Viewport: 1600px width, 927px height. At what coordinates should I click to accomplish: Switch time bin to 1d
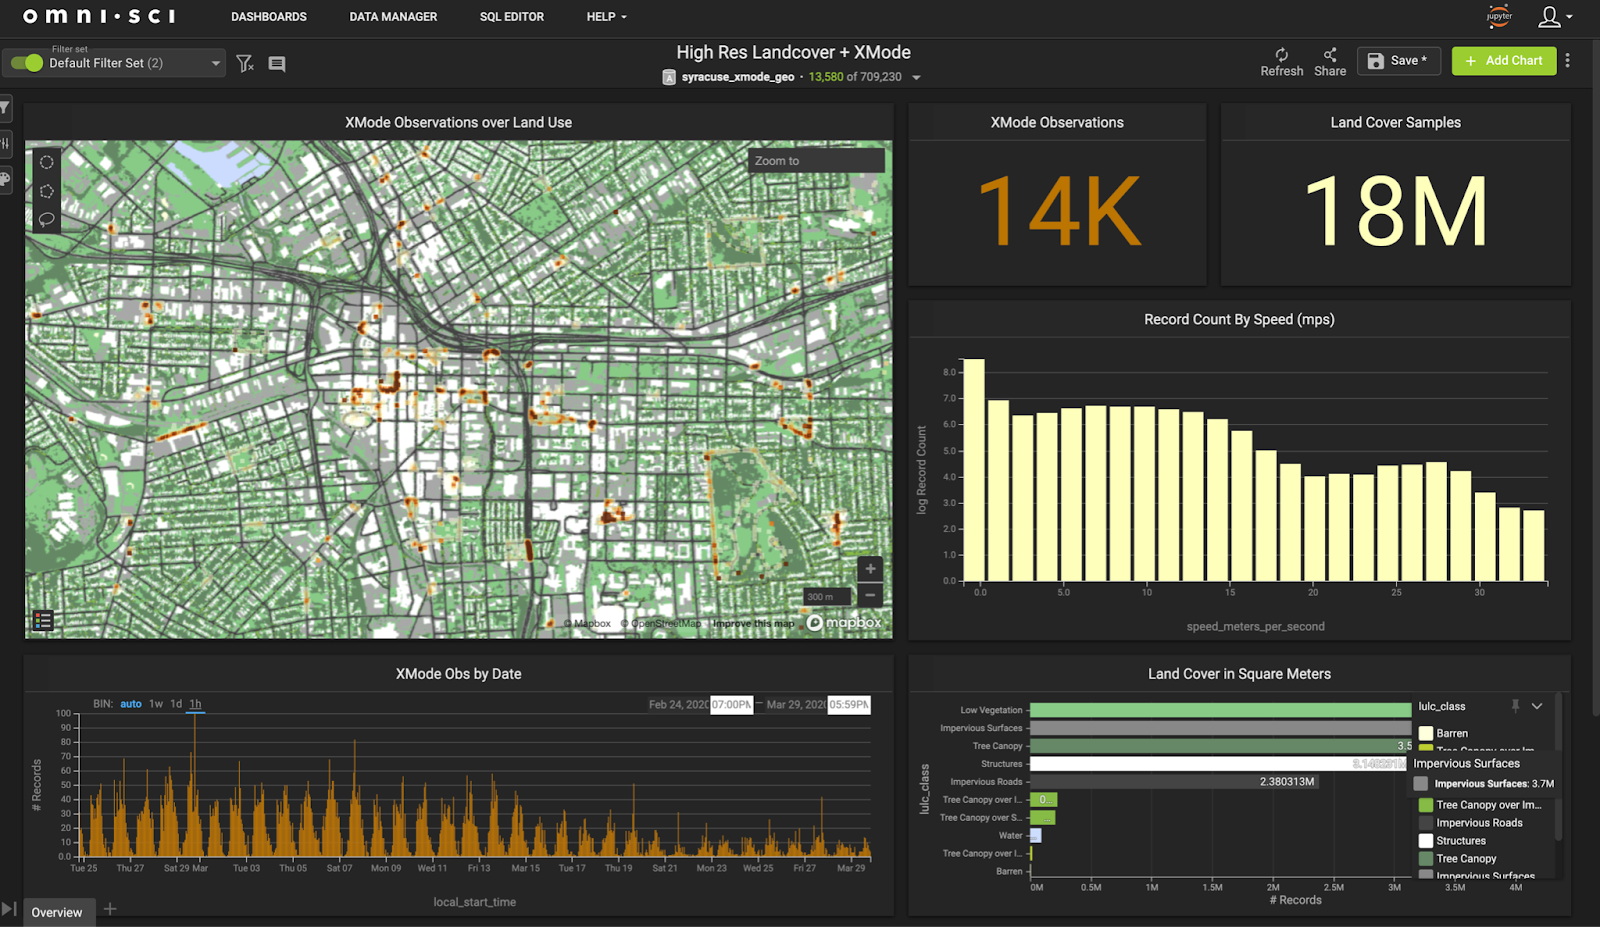pos(176,704)
